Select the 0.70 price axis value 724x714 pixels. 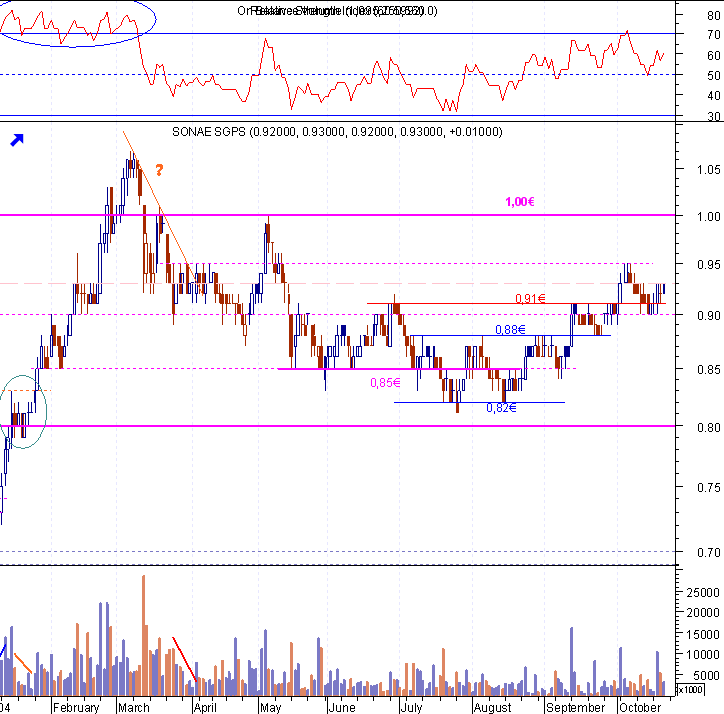click(709, 552)
